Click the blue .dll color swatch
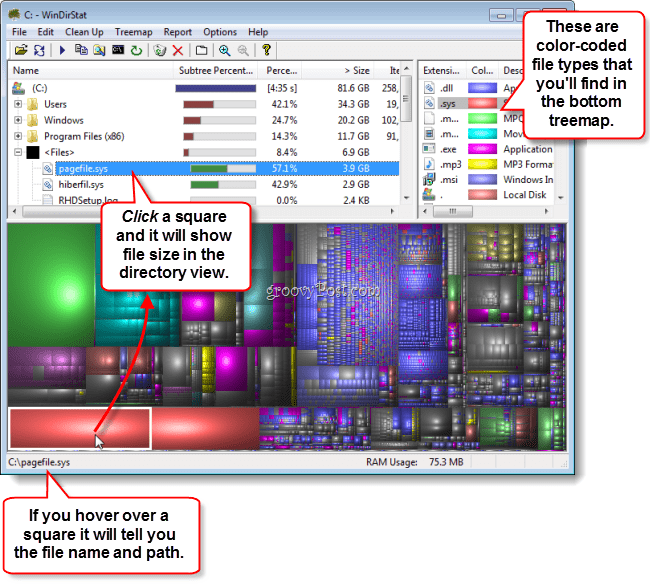 pyautogui.click(x=482, y=87)
